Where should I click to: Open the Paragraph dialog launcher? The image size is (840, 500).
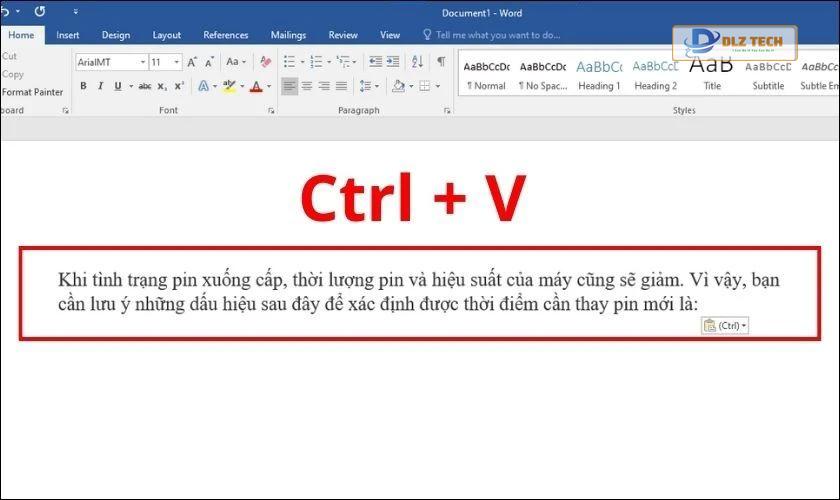(x=447, y=110)
